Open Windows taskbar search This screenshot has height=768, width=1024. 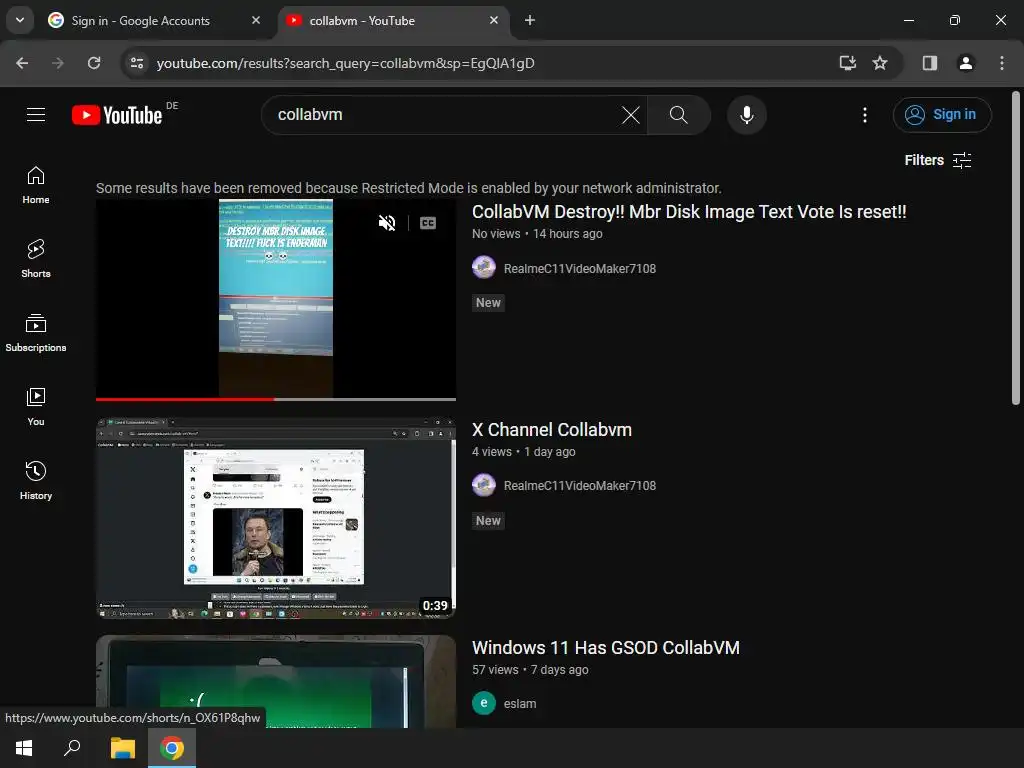coord(72,748)
